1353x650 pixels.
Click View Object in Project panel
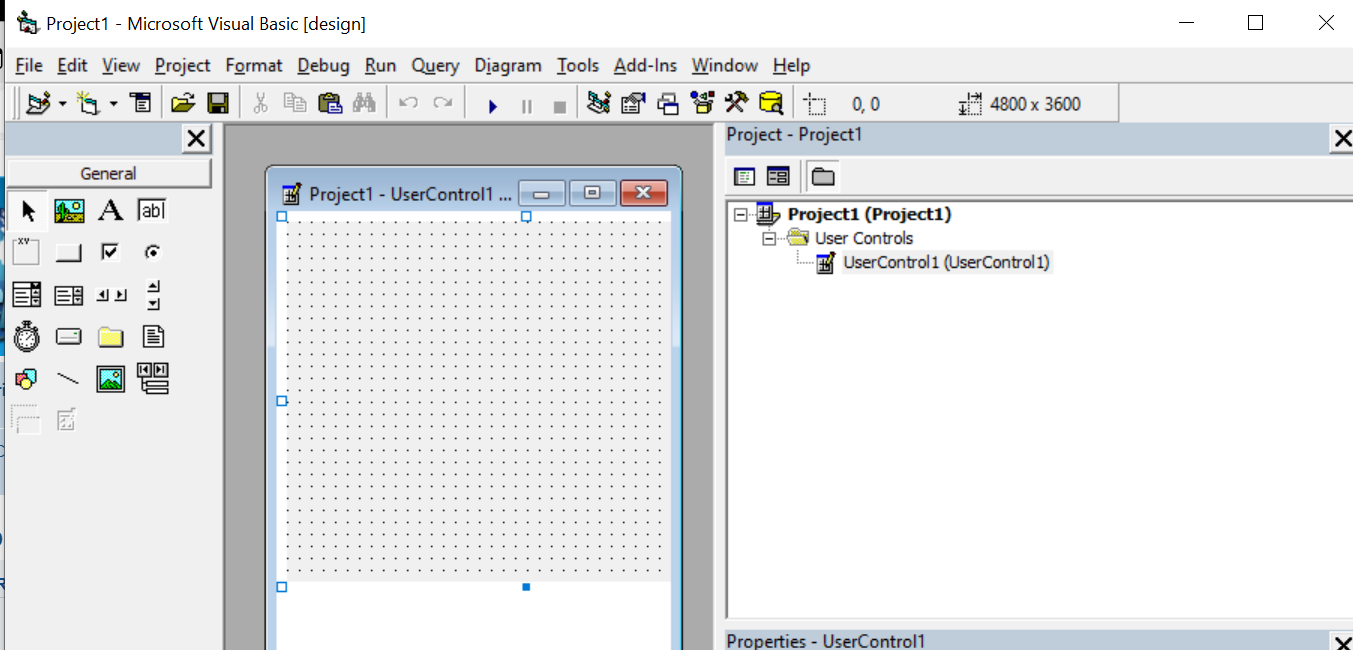(778, 177)
